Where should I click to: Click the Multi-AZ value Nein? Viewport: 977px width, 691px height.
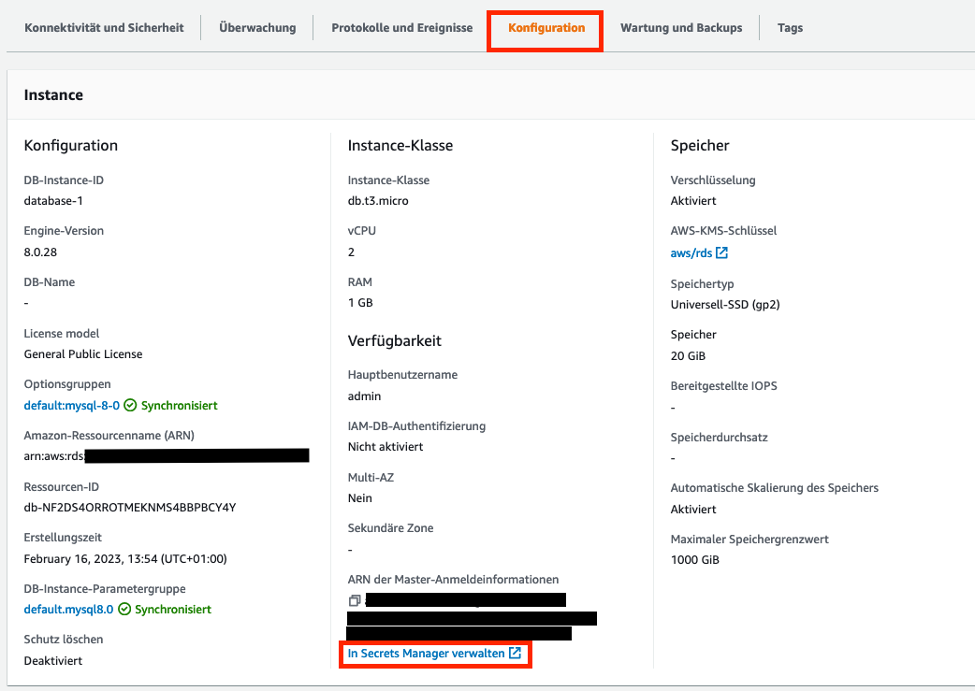tap(360, 498)
